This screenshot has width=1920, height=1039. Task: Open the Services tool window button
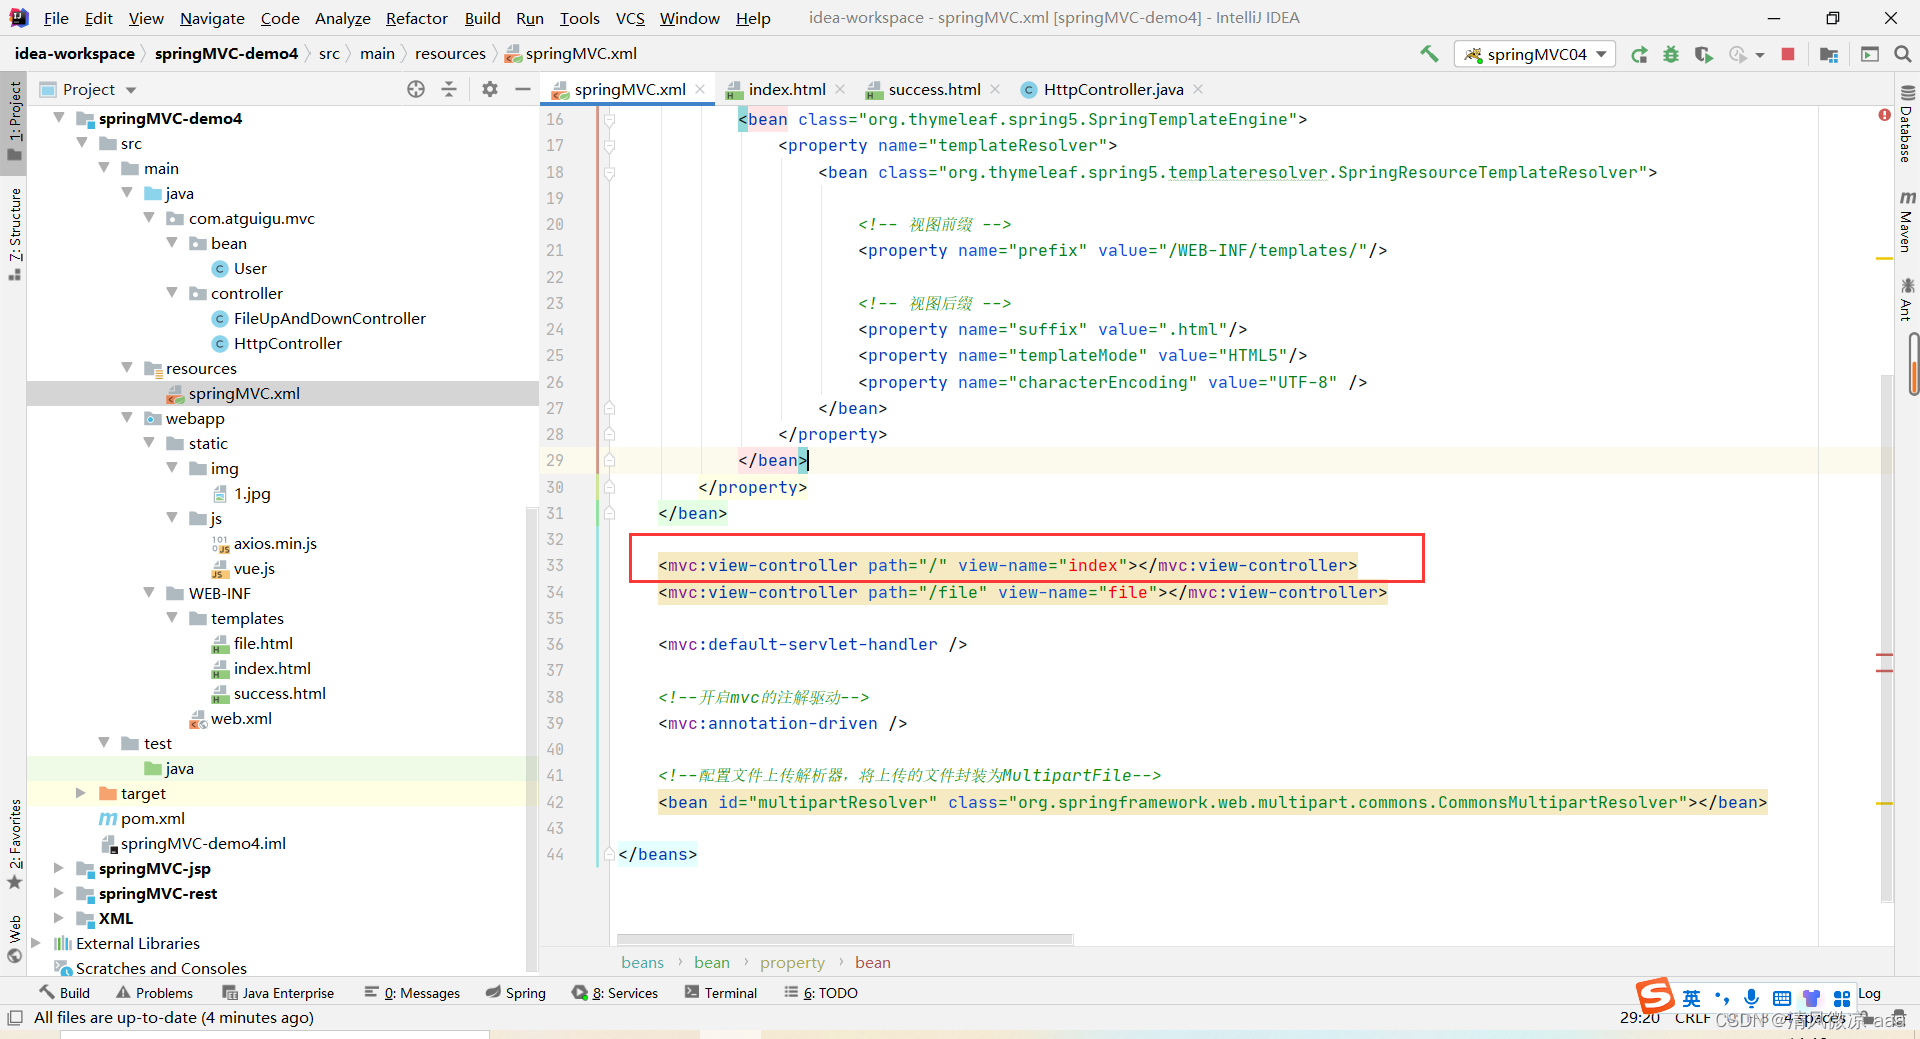coord(615,993)
